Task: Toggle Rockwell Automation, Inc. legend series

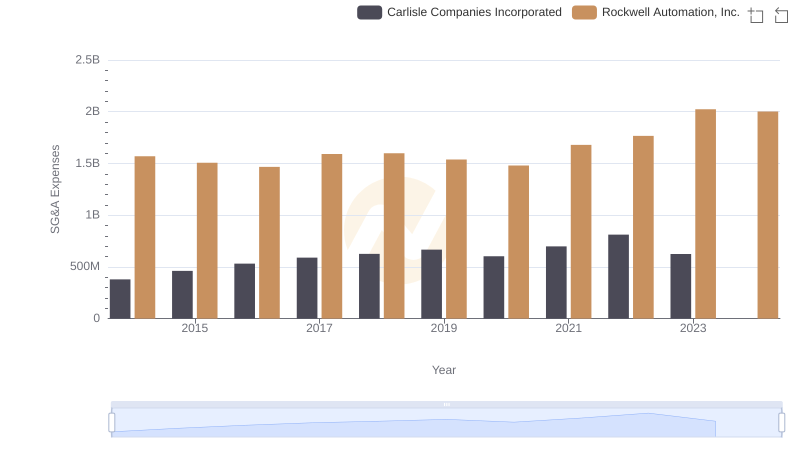Action: 656,12
